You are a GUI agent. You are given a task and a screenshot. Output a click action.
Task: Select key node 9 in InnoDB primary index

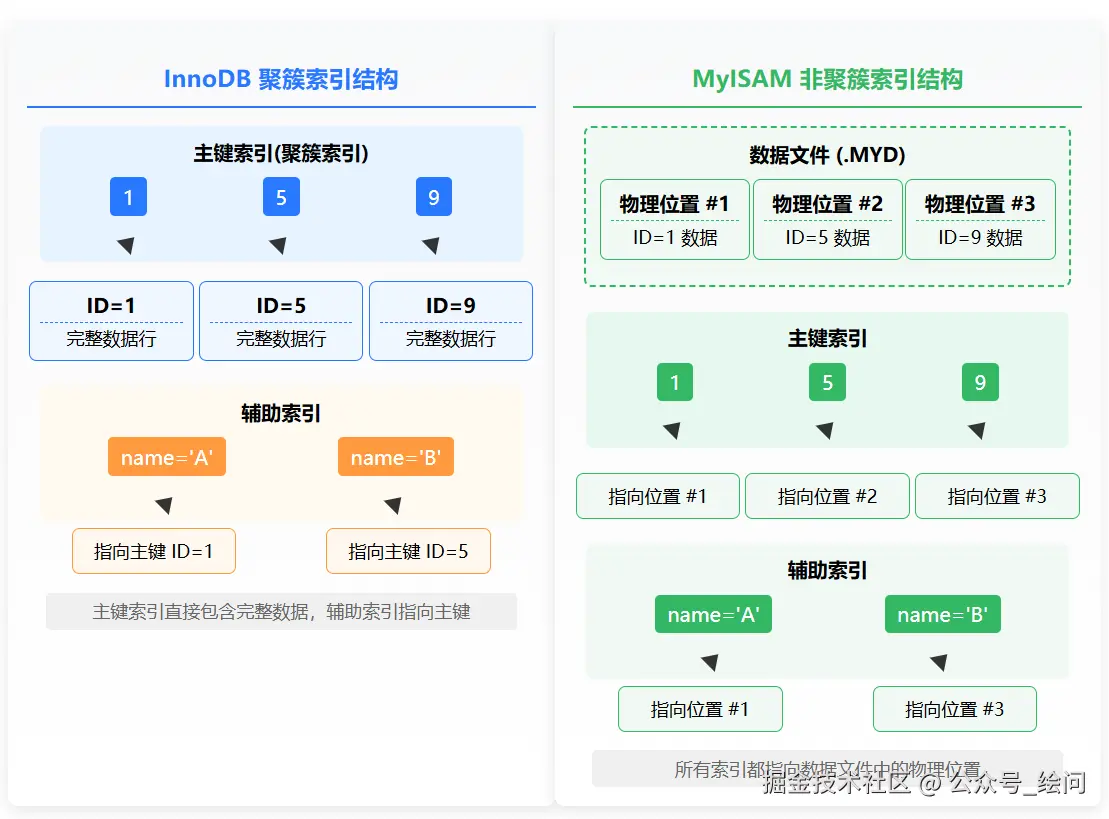tap(433, 197)
